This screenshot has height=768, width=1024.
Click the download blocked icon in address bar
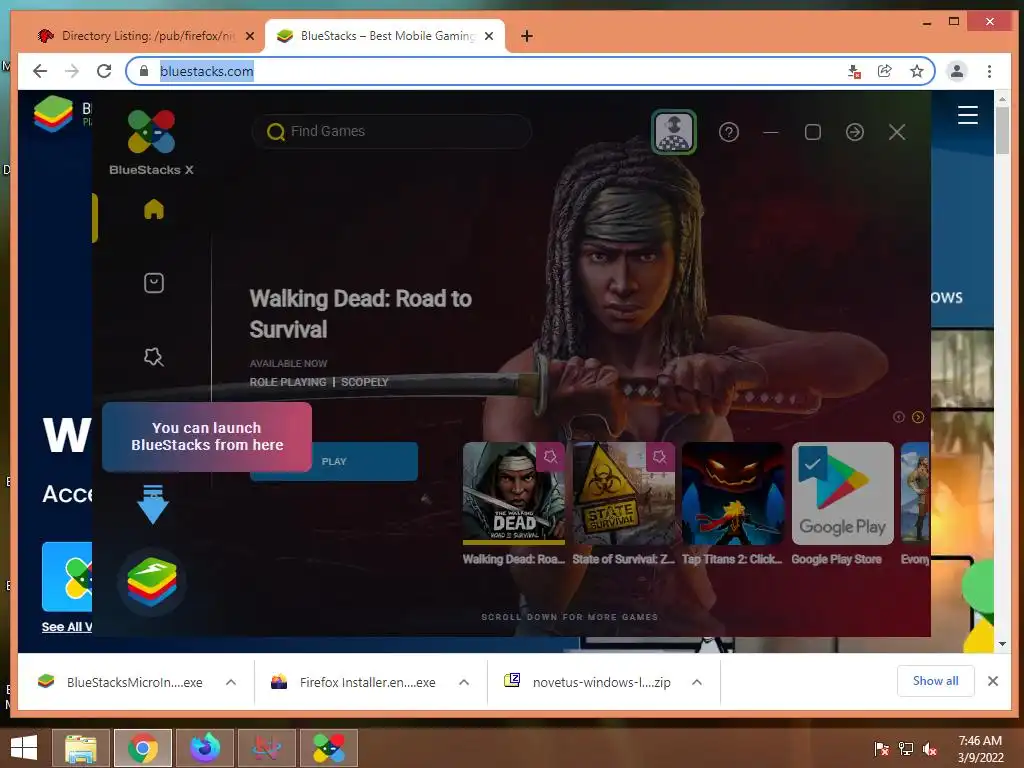click(x=854, y=71)
